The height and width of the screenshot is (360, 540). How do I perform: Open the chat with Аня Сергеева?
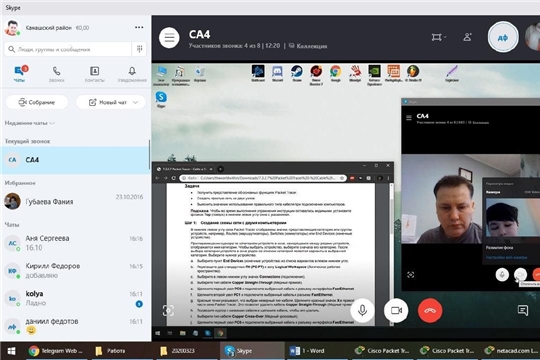pos(75,243)
